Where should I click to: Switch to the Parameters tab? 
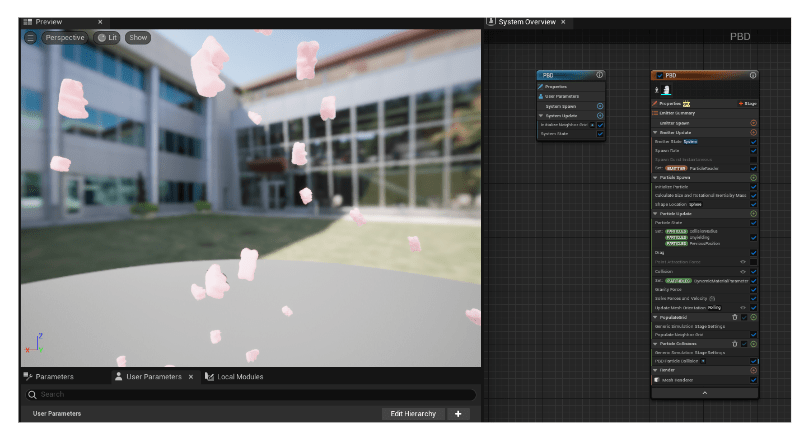click(53, 377)
